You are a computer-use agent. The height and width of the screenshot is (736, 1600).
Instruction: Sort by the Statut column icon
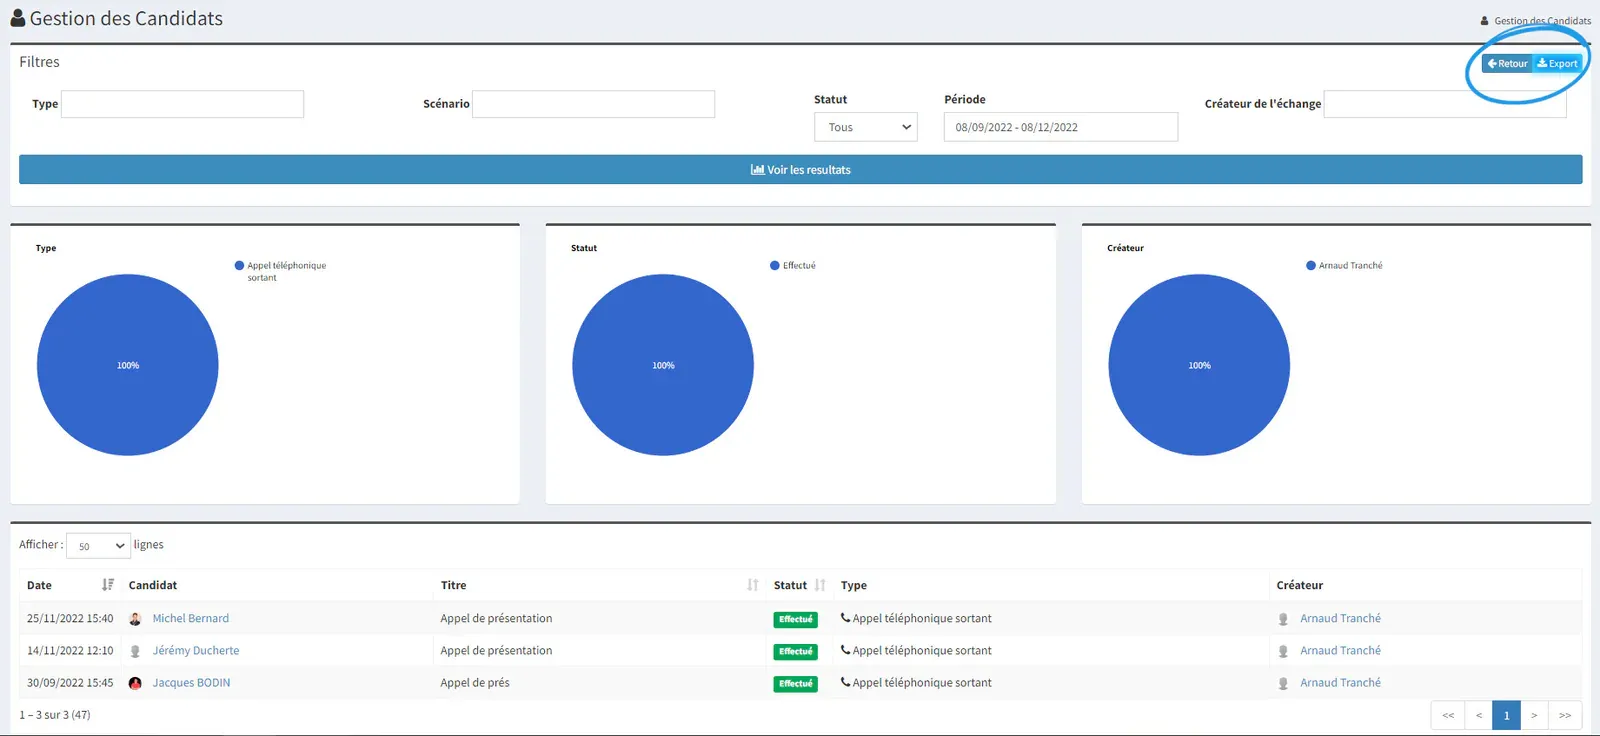pyautogui.click(x=820, y=585)
